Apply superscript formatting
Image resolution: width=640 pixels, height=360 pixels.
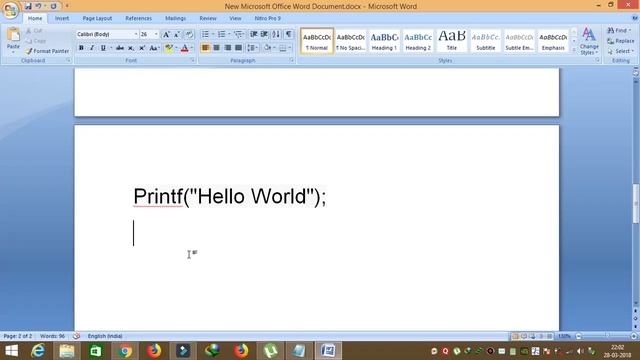click(x=142, y=48)
